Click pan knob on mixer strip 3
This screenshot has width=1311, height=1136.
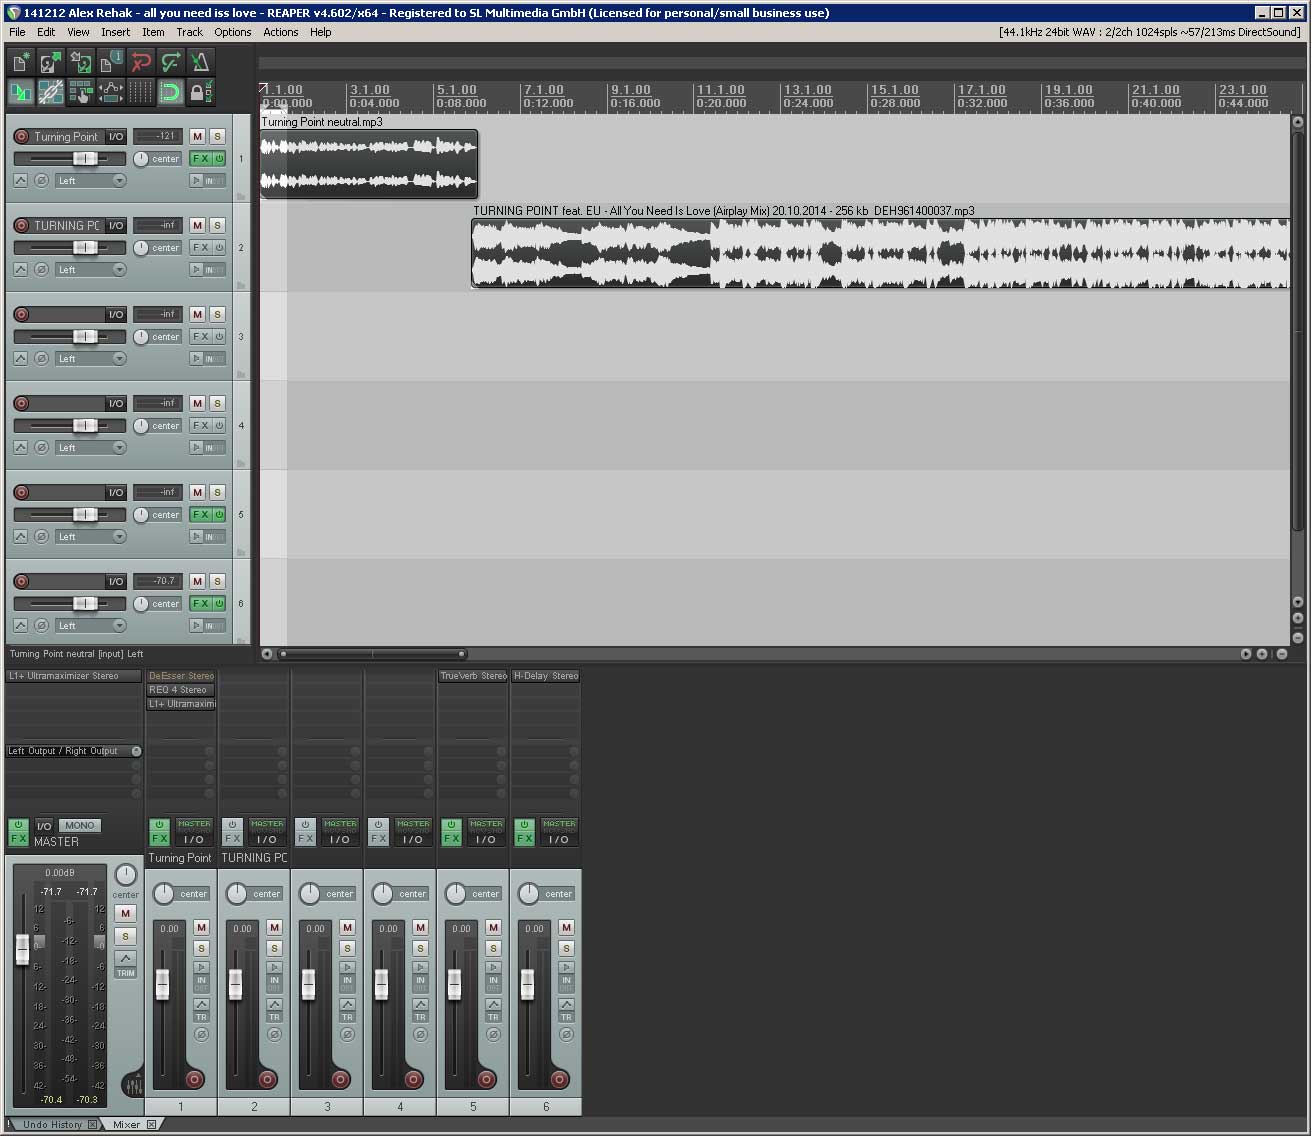tap(310, 893)
